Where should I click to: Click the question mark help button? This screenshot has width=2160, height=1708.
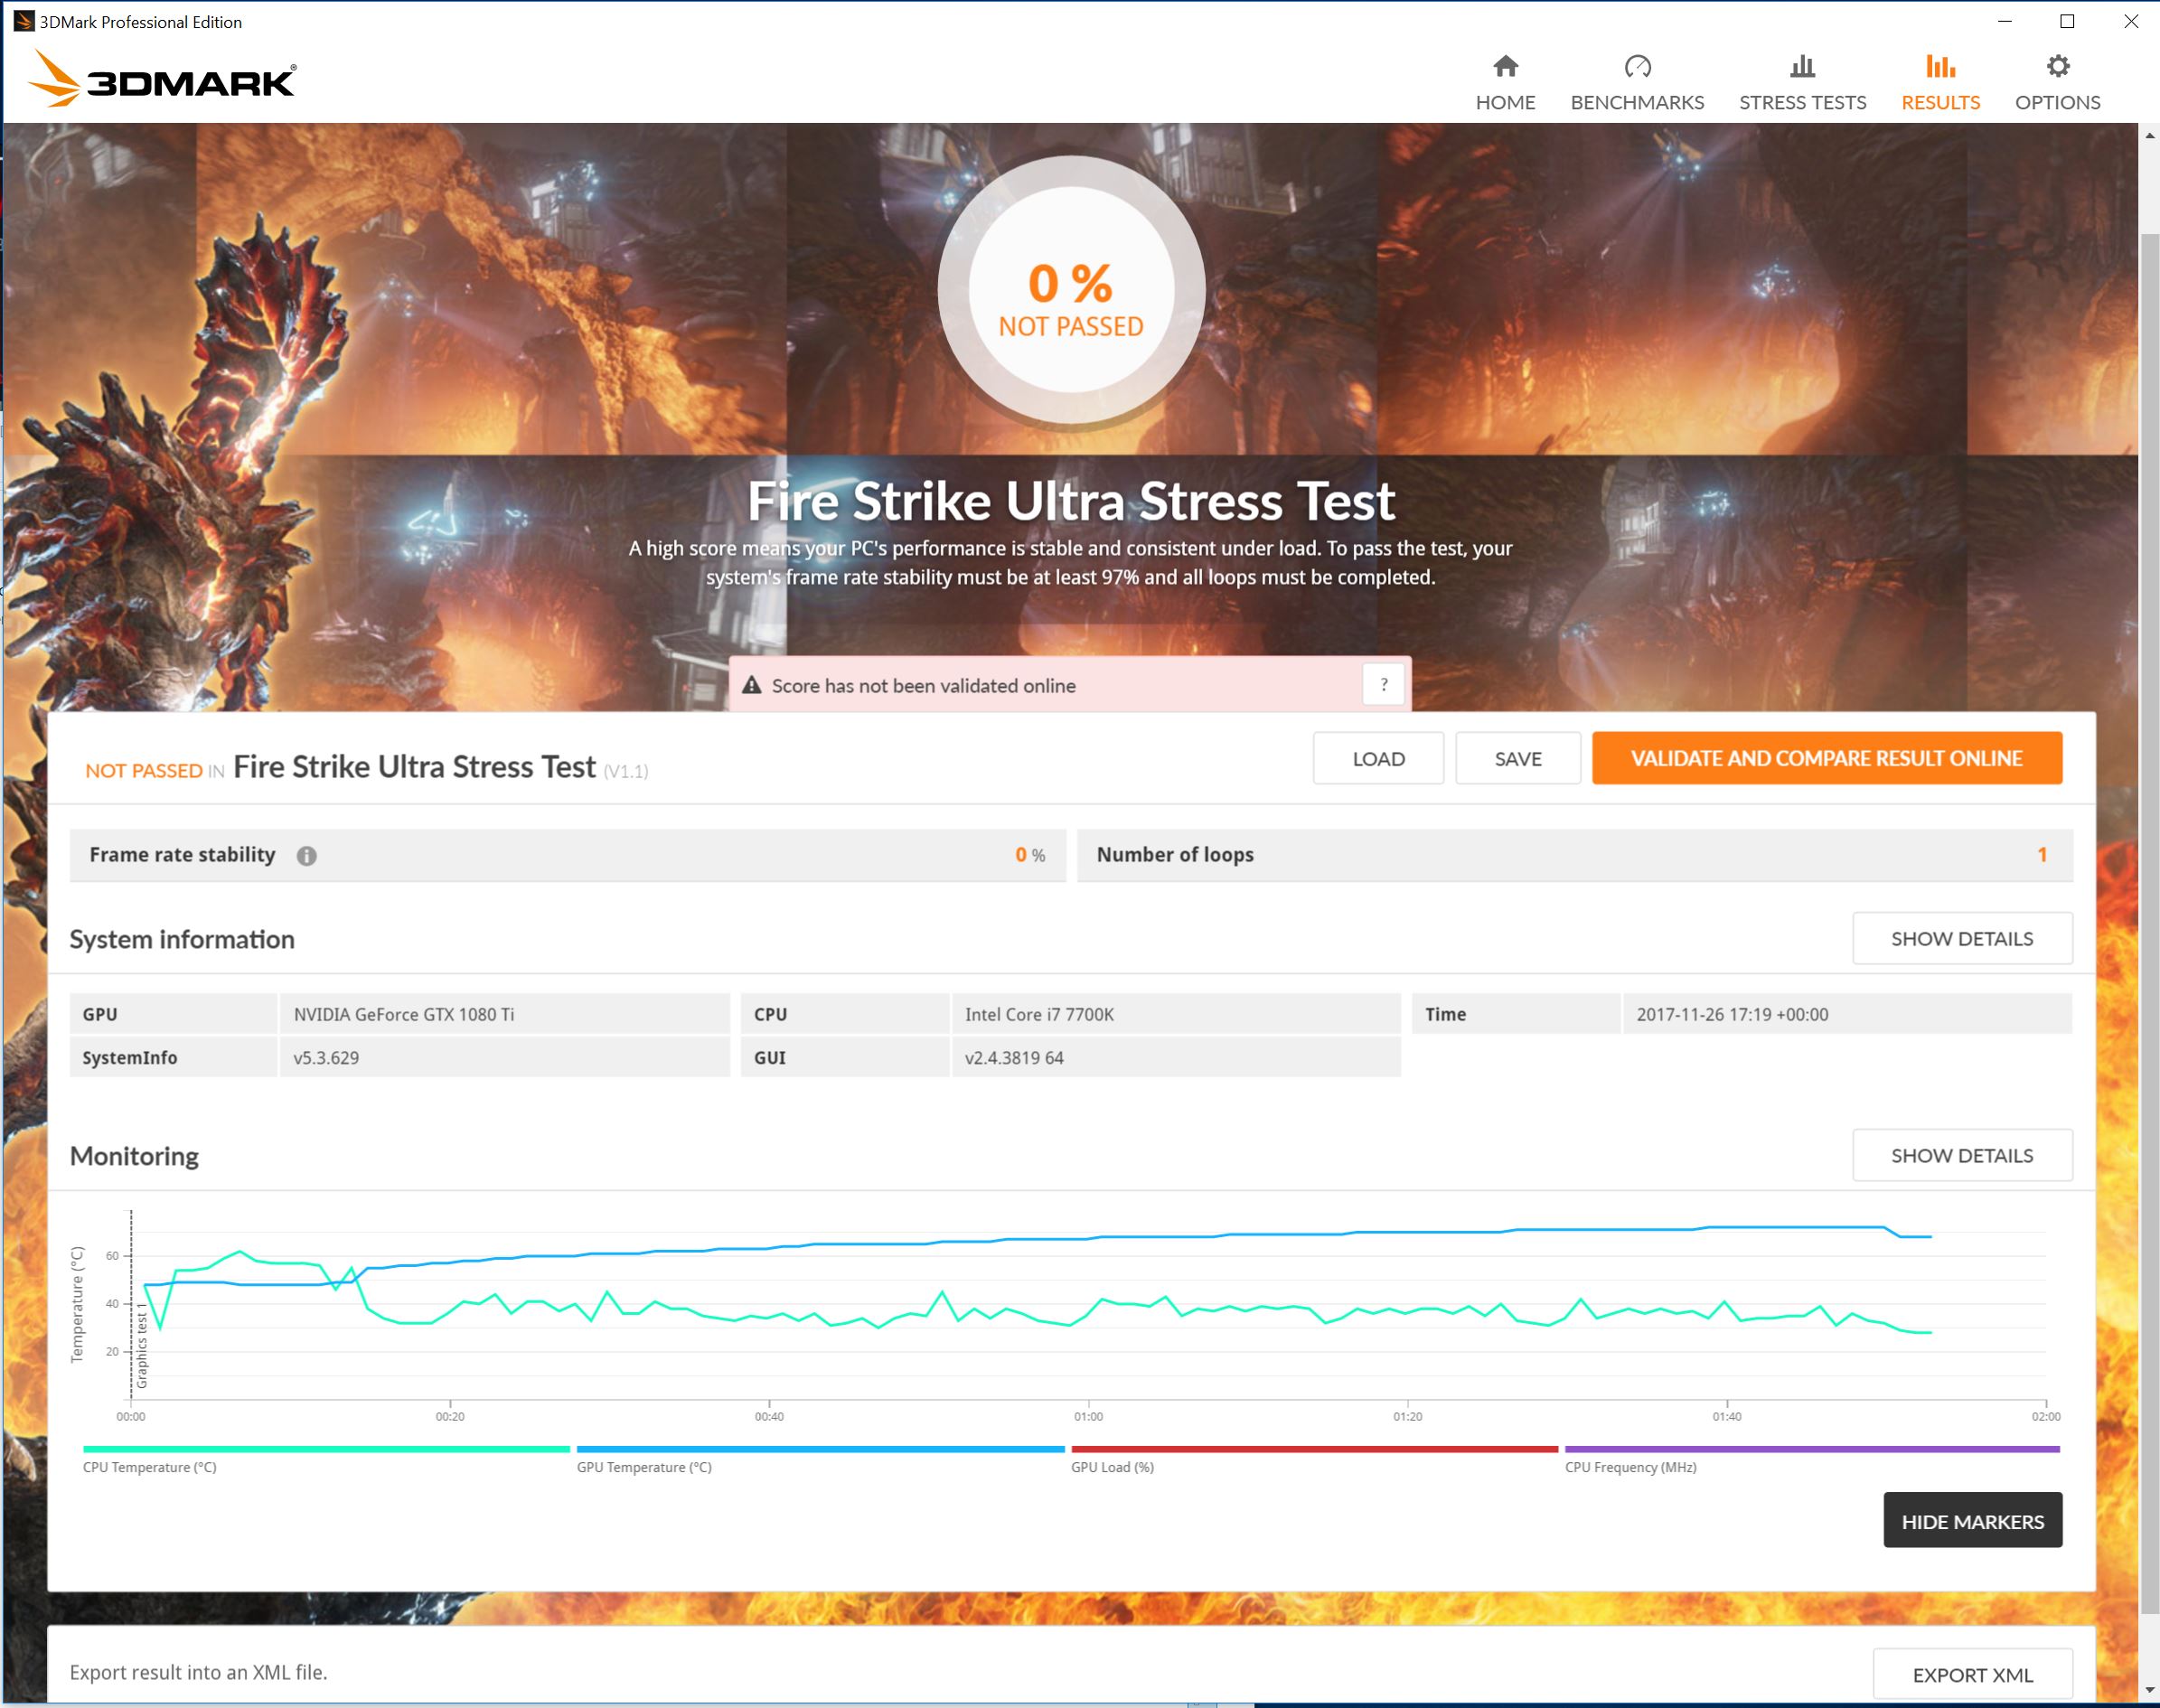pos(1384,685)
